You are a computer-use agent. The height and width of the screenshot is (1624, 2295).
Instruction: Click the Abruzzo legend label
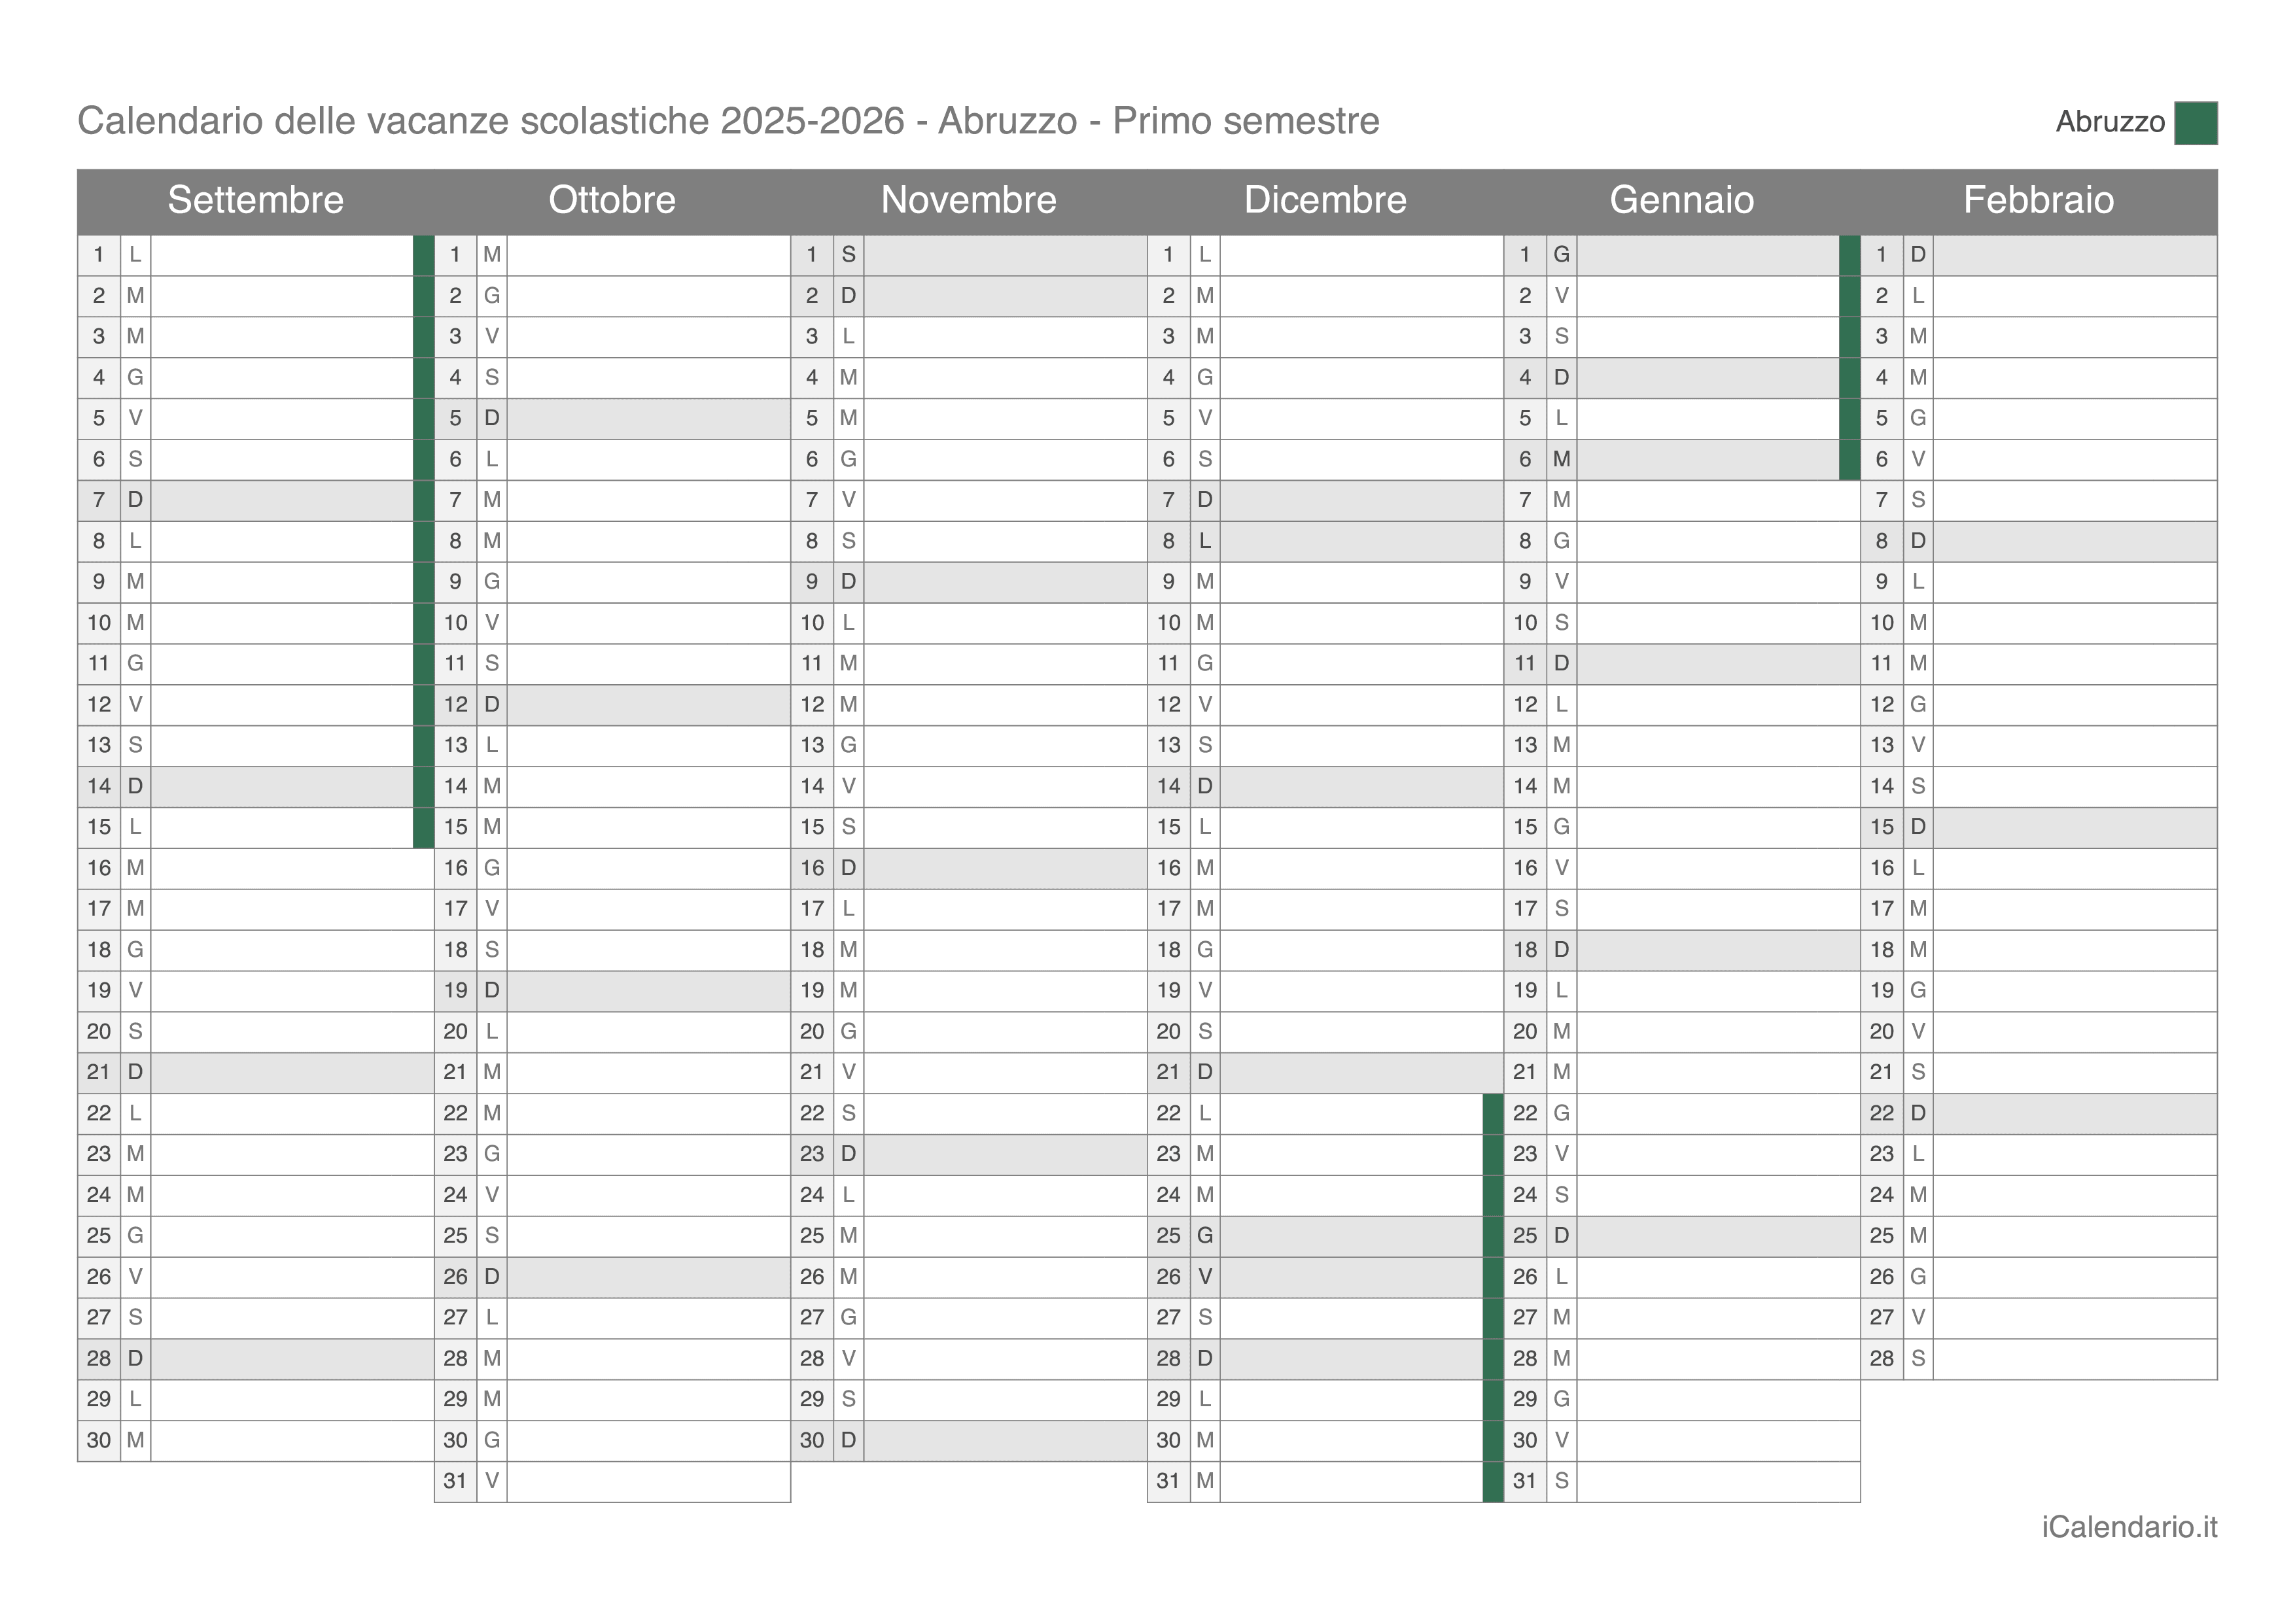[2110, 122]
